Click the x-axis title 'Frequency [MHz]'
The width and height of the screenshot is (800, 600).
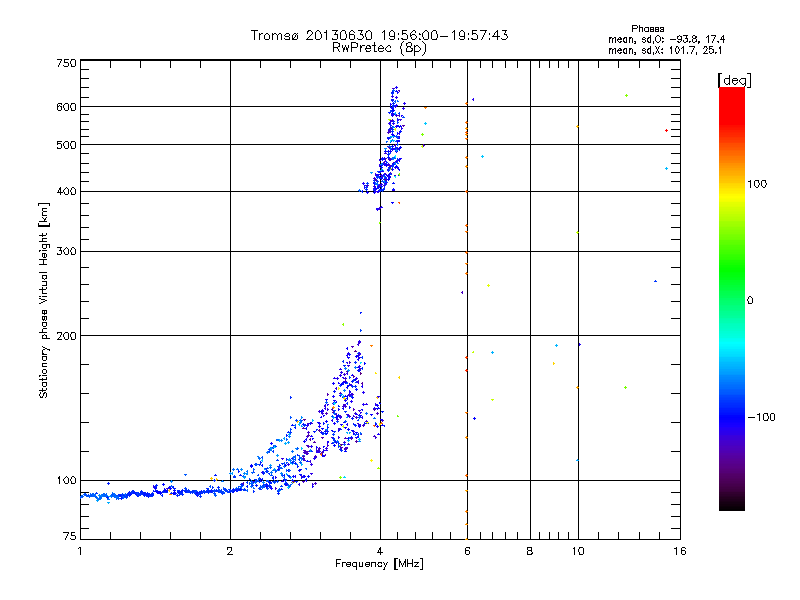pyautogui.click(x=379, y=564)
